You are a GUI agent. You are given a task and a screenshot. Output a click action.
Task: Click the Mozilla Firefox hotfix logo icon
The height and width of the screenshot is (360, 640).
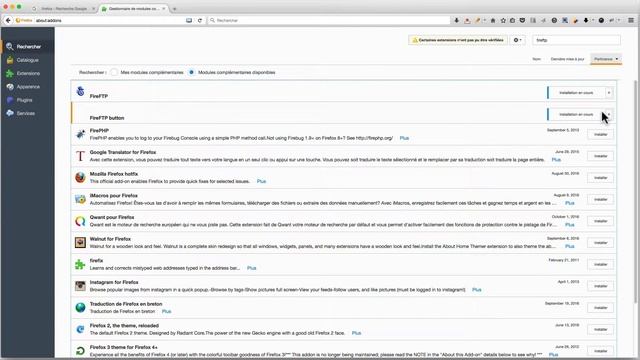[80, 177]
